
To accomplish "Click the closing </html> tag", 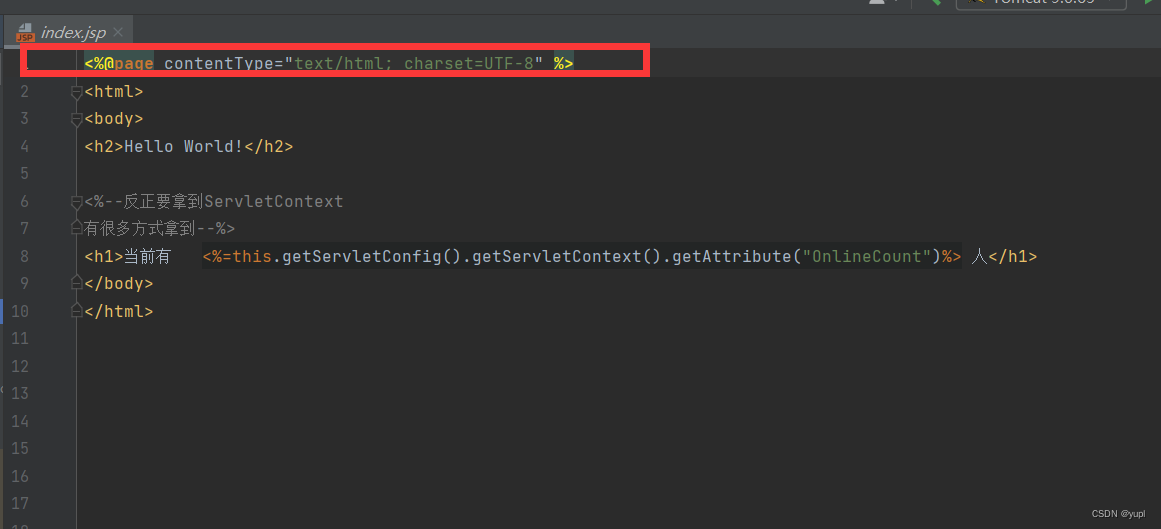I will coord(119,311).
